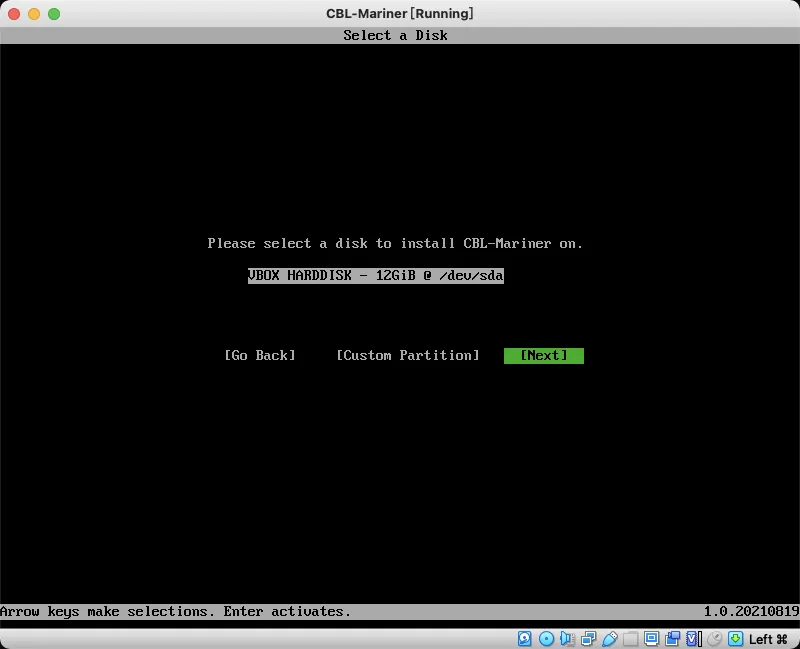The height and width of the screenshot is (649, 800).
Task: Click the hard disk activity status icon
Action: click(x=525, y=638)
